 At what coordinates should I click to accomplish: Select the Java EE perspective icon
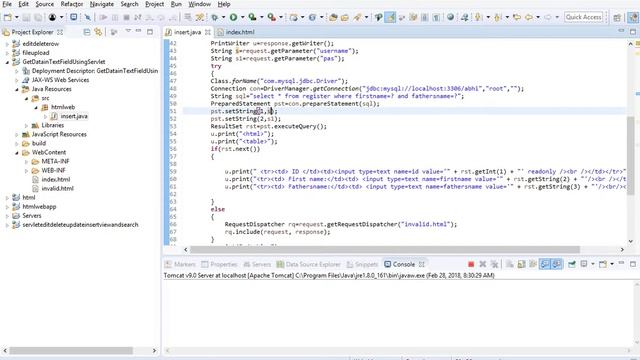(633, 17)
